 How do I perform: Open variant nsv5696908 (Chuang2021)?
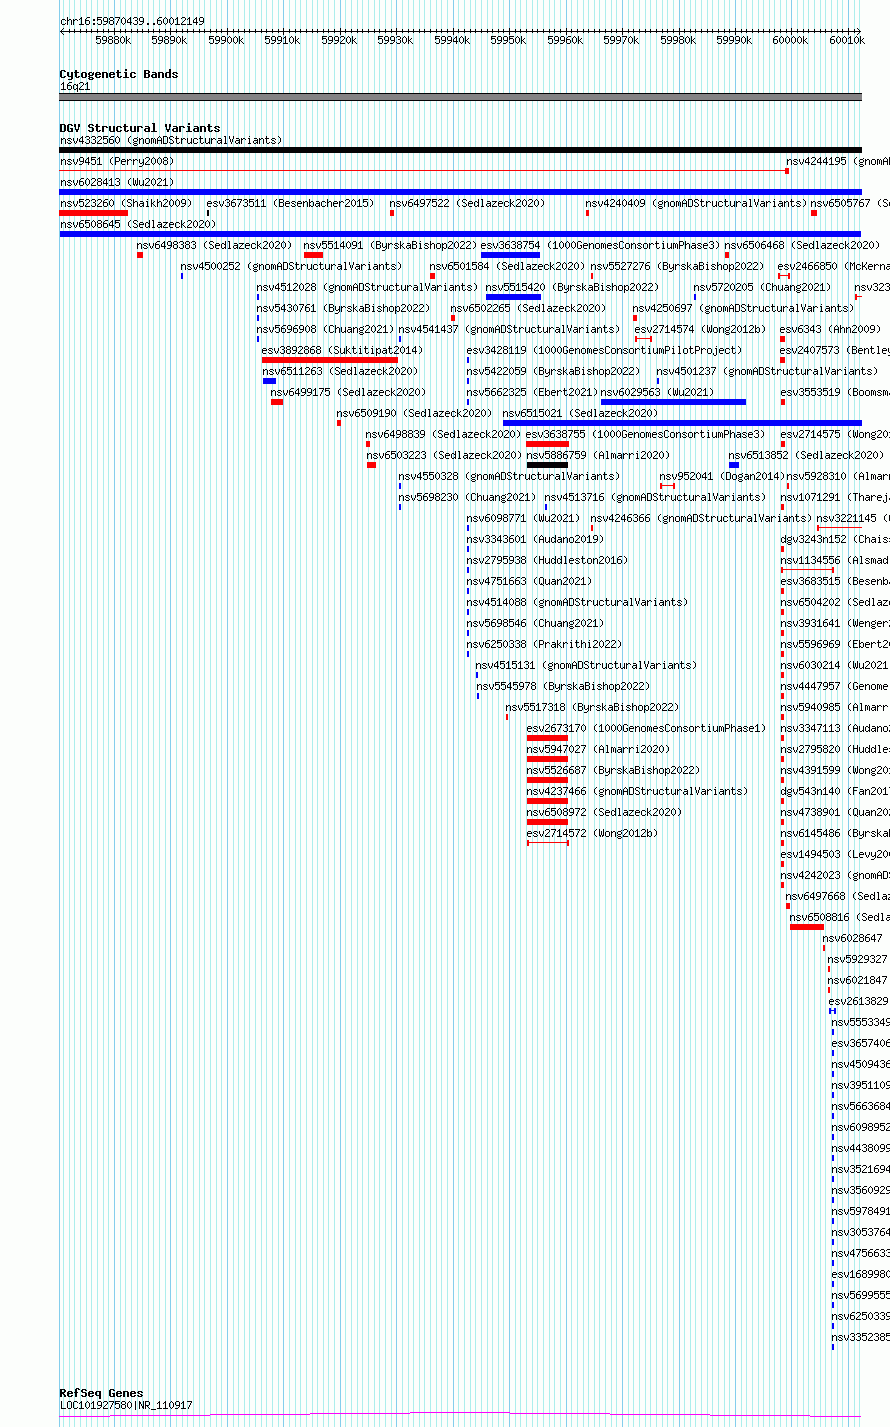325,329
